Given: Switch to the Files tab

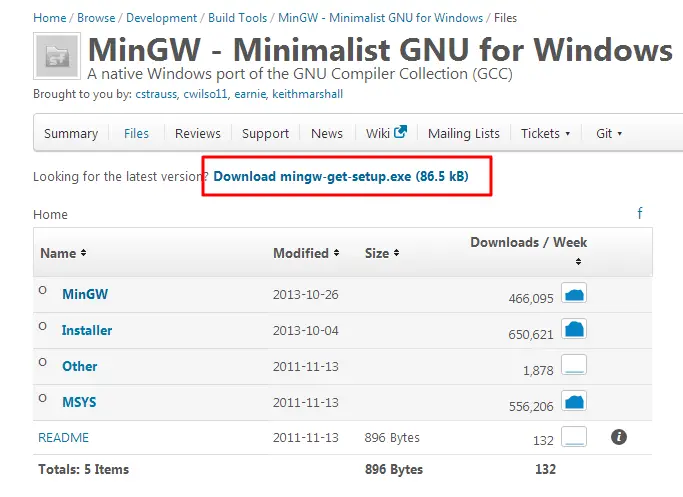Looking at the screenshot, I should tap(136, 133).
